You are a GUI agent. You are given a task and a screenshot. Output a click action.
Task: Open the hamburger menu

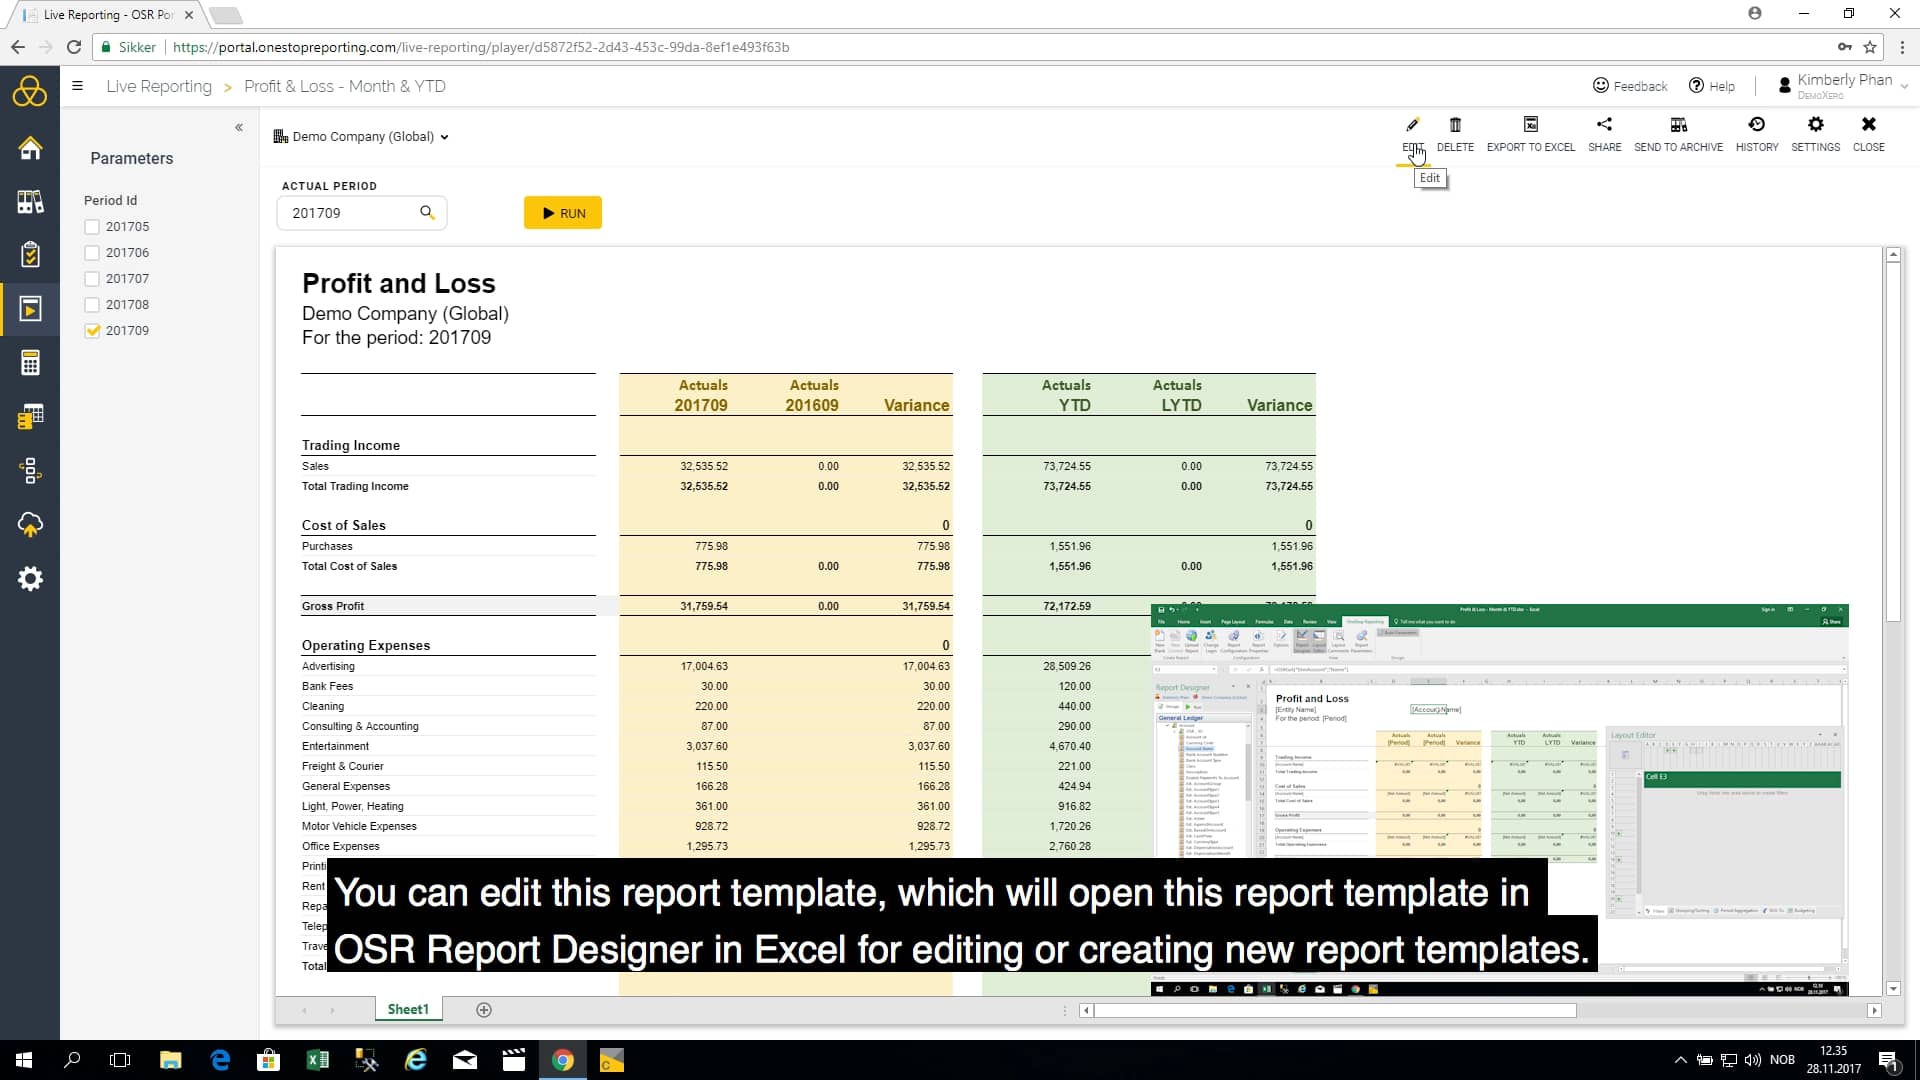[x=78, y=86]
